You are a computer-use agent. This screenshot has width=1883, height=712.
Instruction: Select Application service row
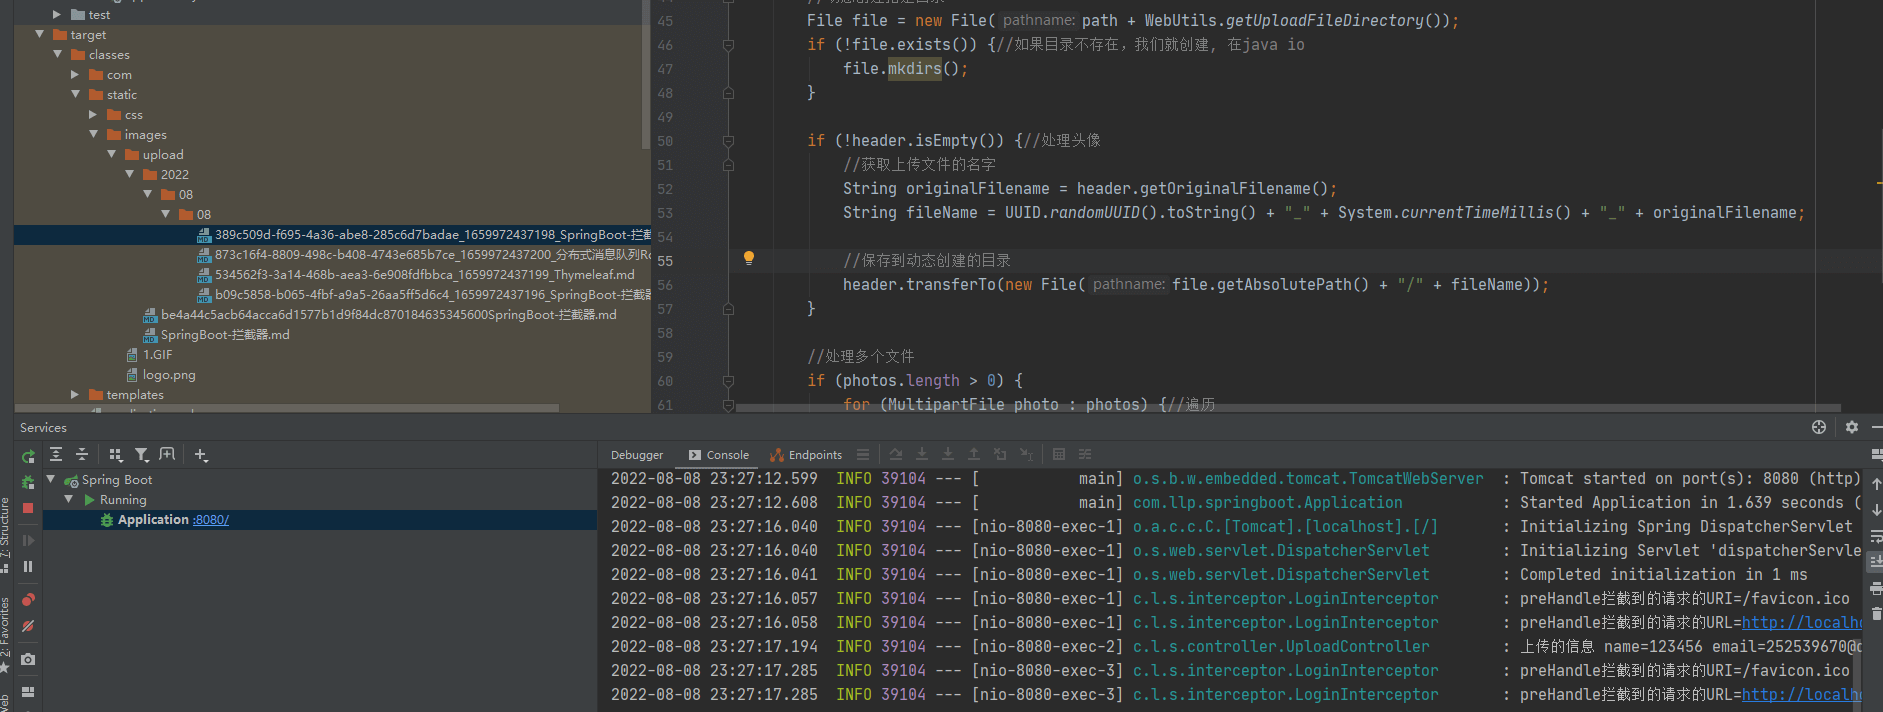pyautogui.click(x=320, y=520)
